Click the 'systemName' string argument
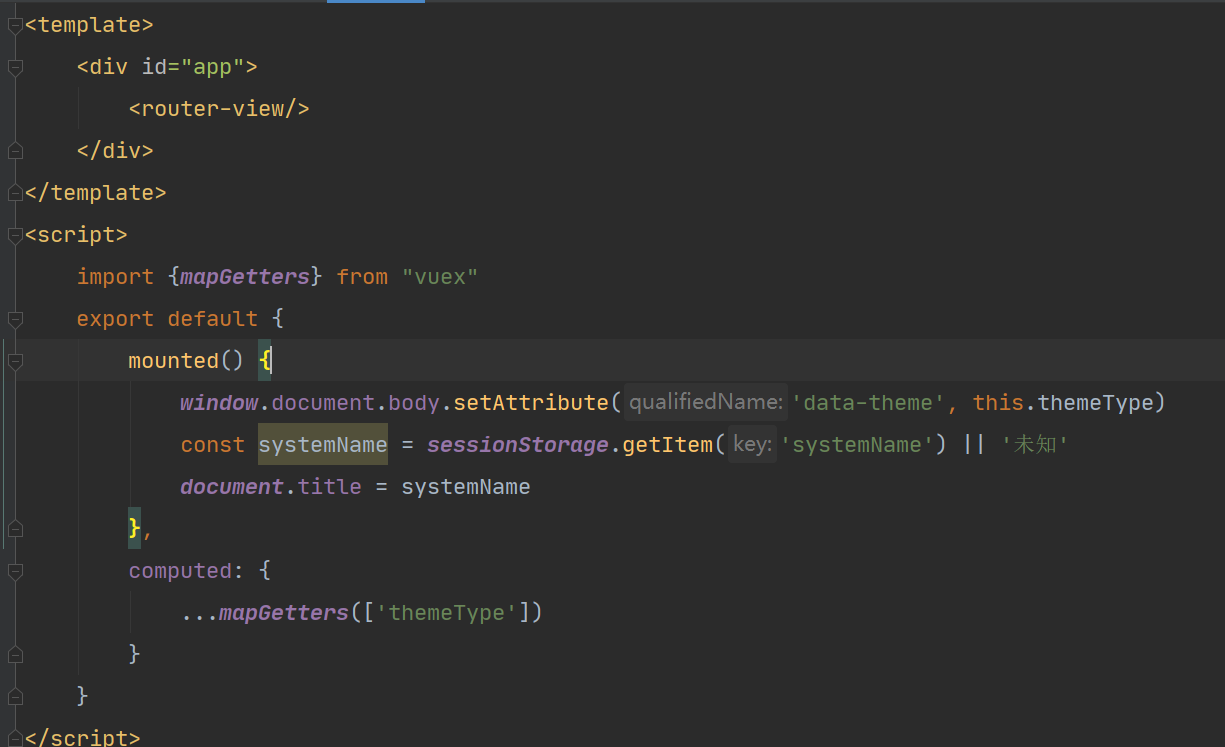 point(857,445)
